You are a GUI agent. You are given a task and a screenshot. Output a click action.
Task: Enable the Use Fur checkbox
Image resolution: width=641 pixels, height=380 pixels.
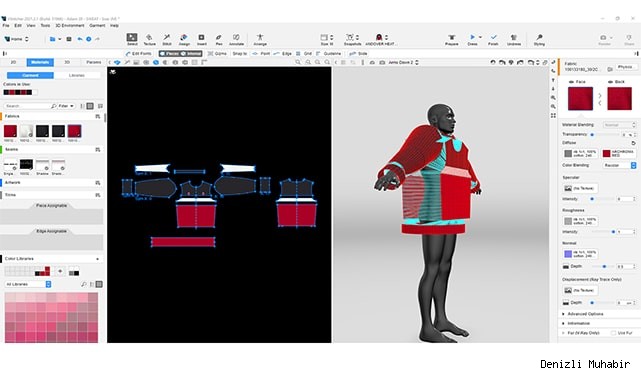pyautogui.click(x=613, y=333)
